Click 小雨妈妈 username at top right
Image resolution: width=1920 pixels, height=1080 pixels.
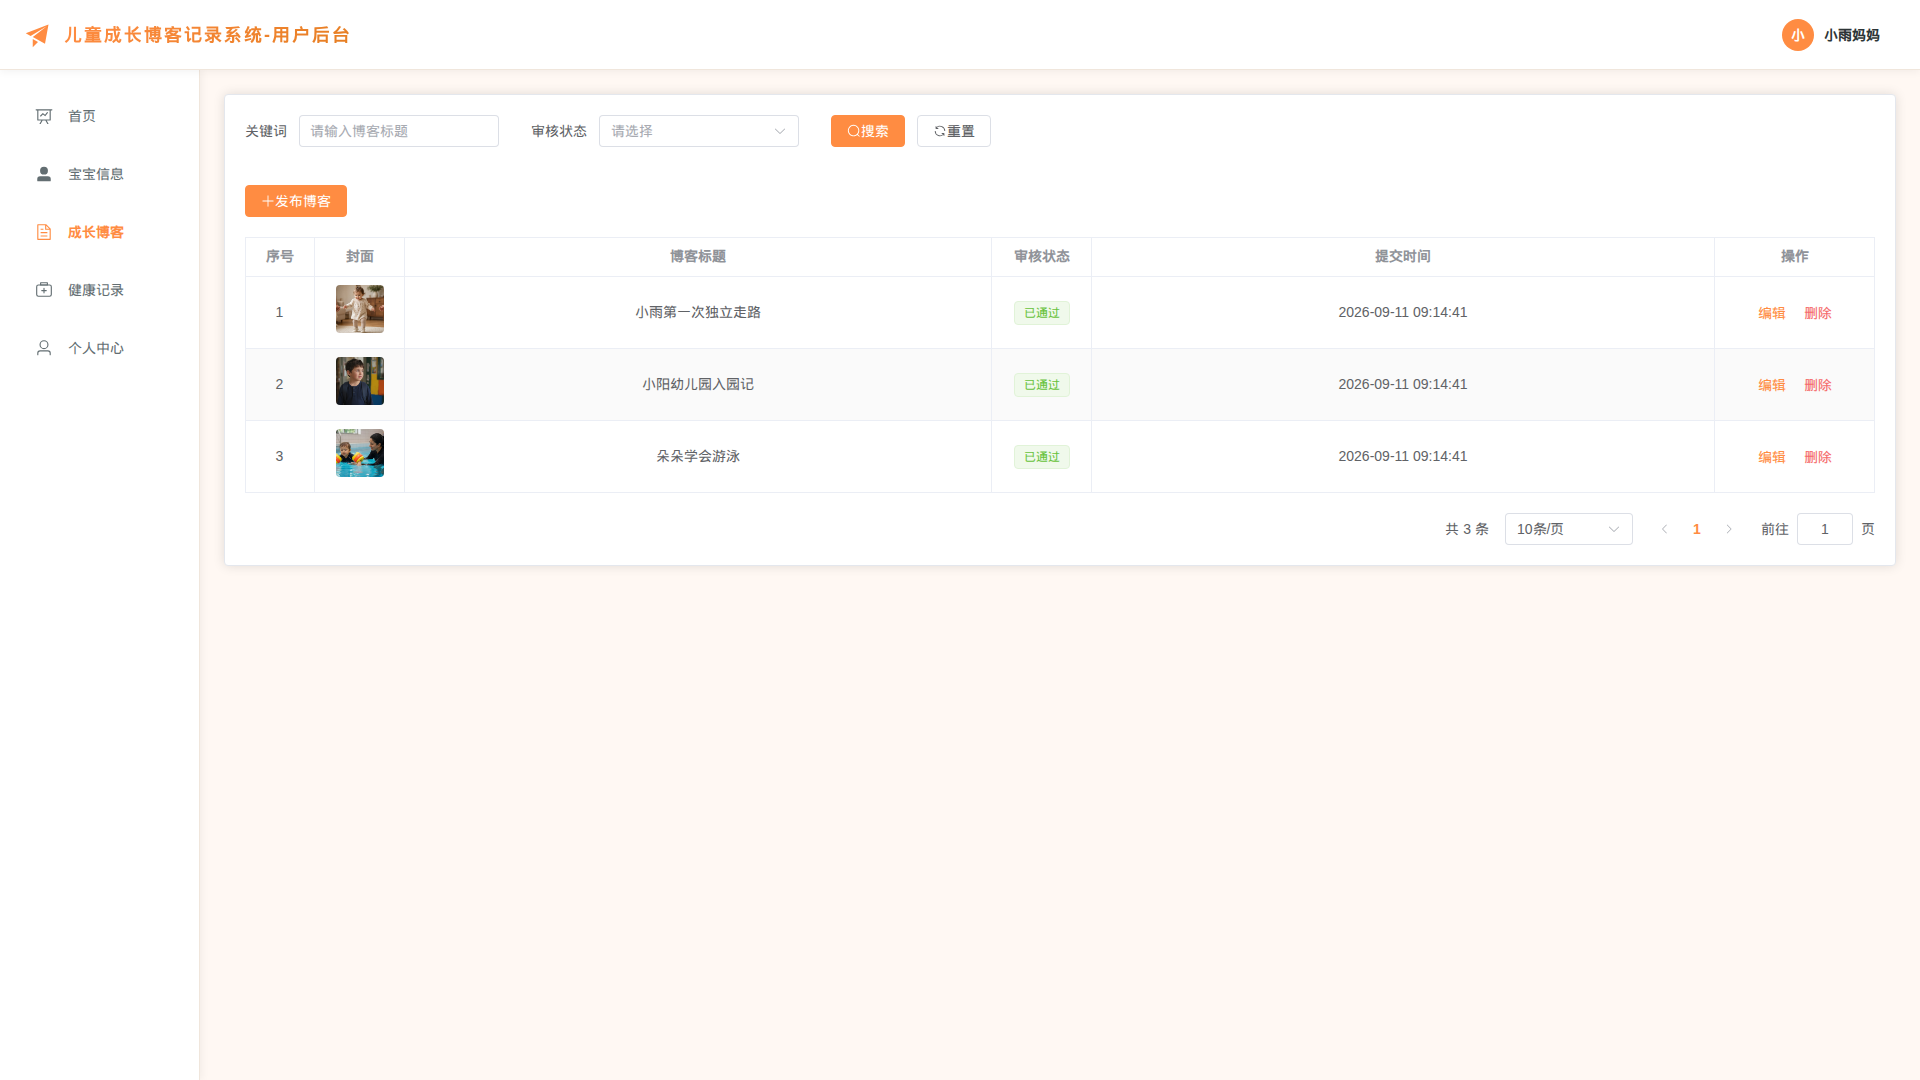(1851, 35)
